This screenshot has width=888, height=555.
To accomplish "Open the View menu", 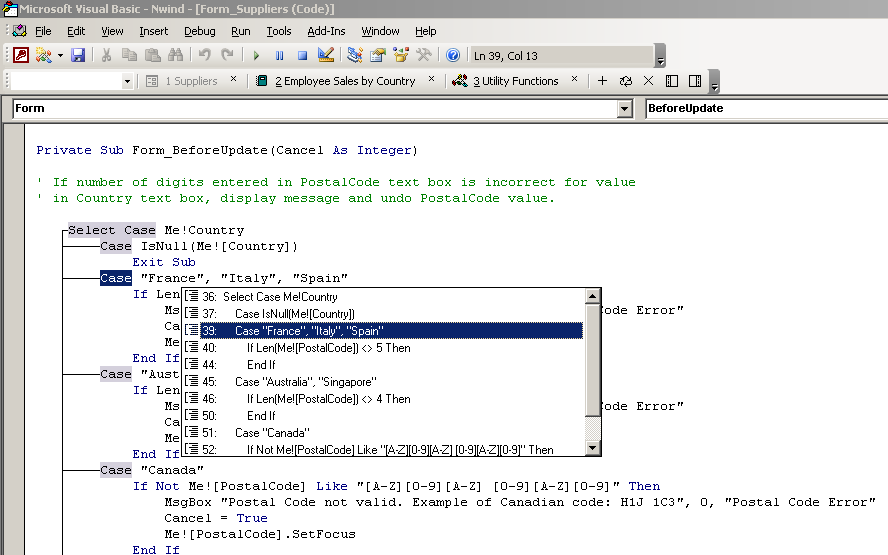I will coord(112,31).
